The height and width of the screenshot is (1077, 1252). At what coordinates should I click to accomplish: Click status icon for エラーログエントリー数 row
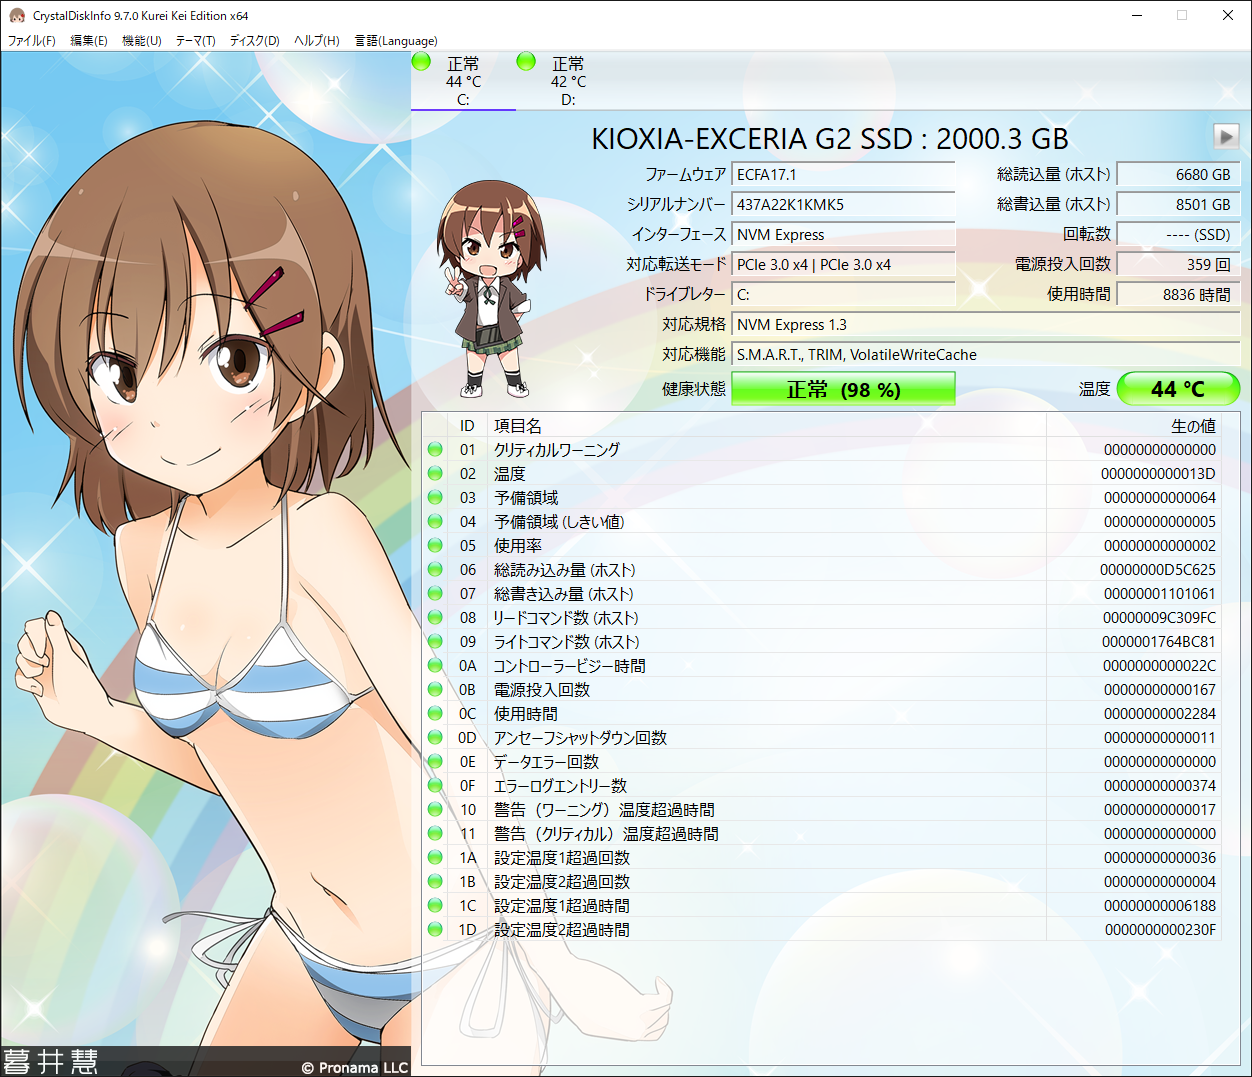coord(435,785)
